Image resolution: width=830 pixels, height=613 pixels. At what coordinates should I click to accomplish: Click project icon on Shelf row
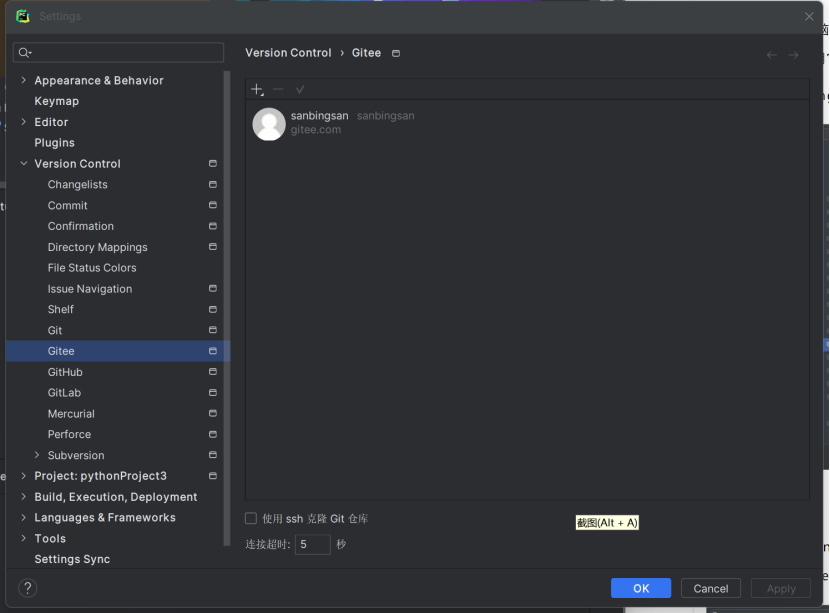[213, 309]
